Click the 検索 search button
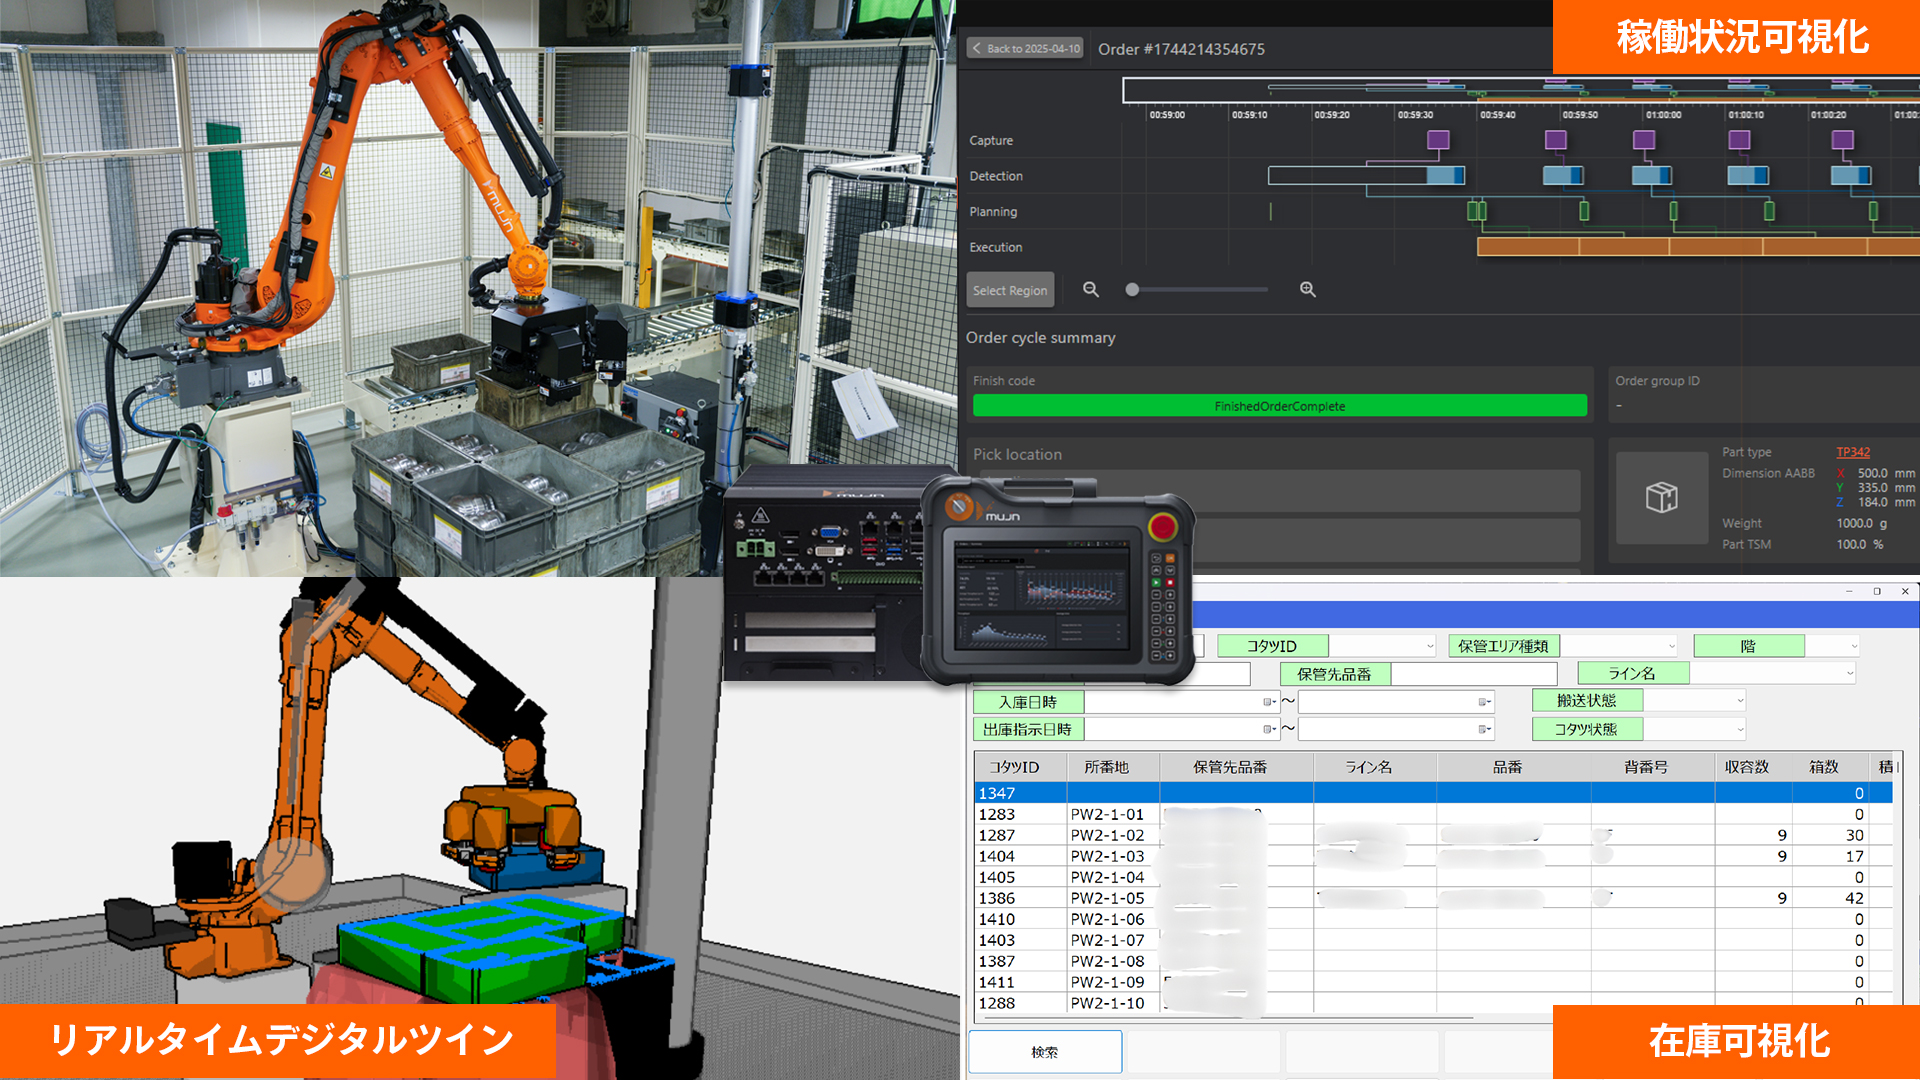Image resolution: width=1920 pixels, height=1080 pixels. [x=1045, y=1052]
